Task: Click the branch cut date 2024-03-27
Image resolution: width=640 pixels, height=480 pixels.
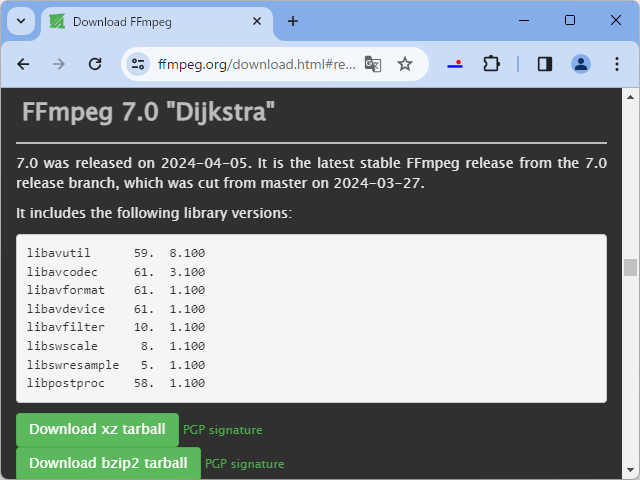Action: coord(378,183)
